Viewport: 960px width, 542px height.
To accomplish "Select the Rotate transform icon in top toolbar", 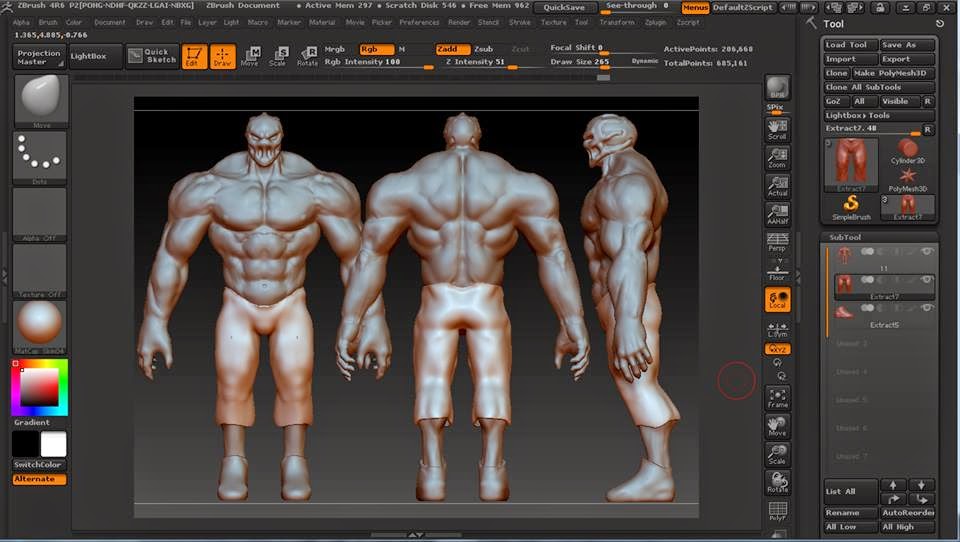I will [x=307, y=56].
